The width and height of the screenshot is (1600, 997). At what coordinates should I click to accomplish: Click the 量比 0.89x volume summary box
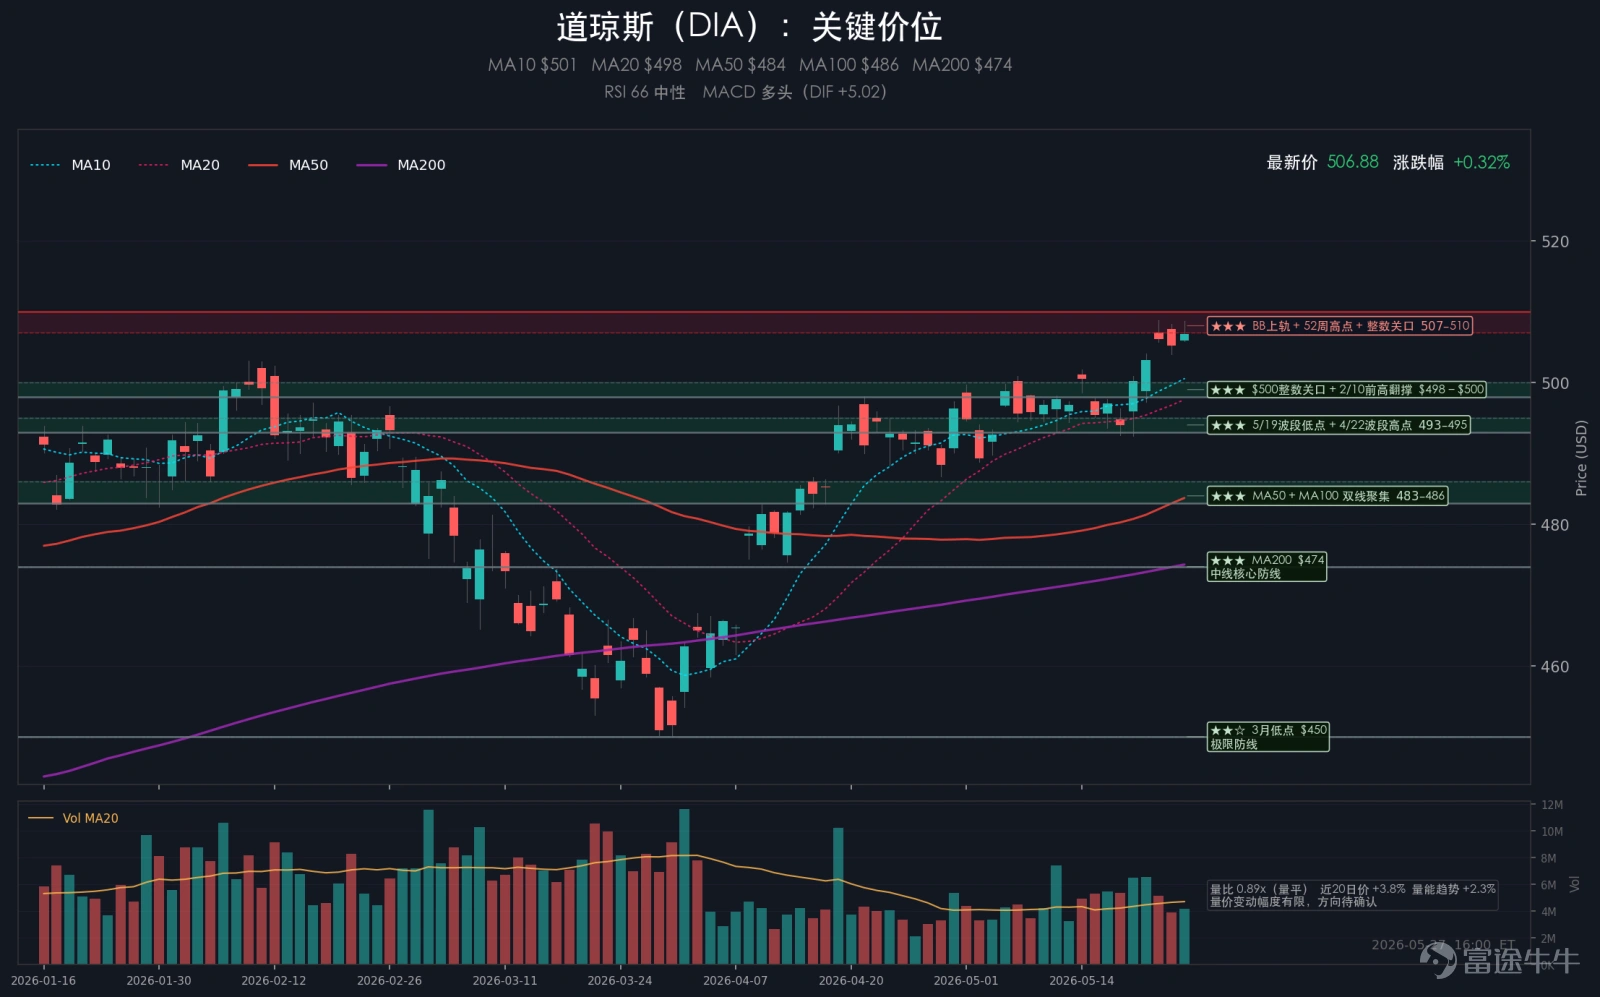[x=1352, y=895]
